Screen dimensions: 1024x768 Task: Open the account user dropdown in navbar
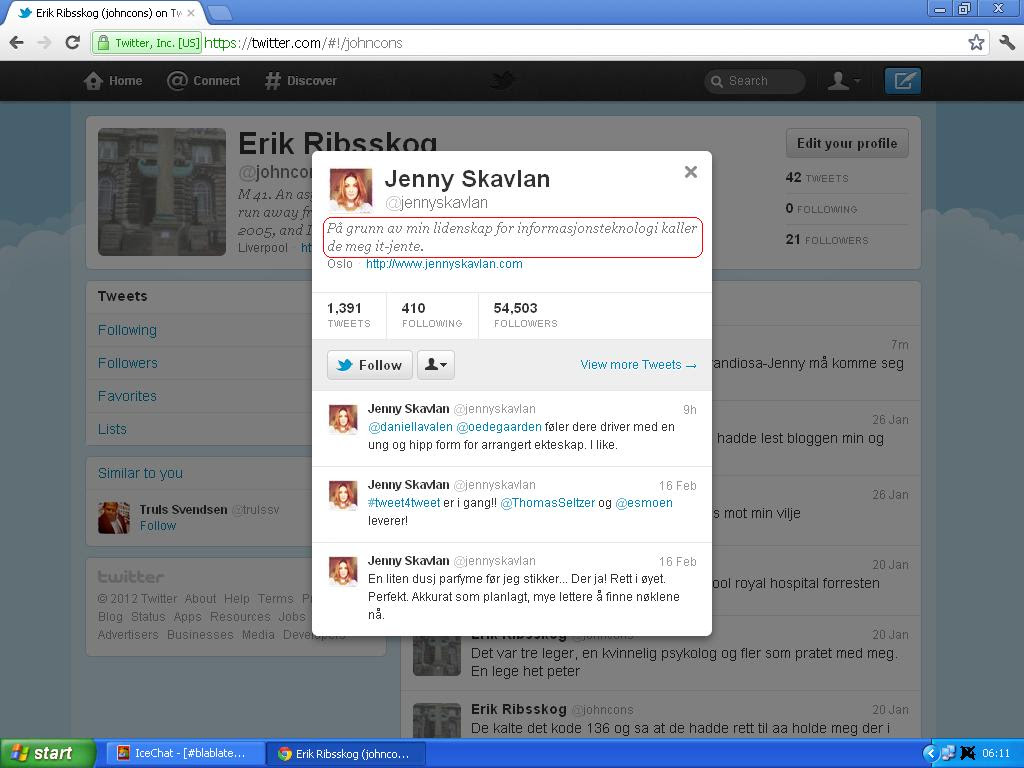[844, 81]
